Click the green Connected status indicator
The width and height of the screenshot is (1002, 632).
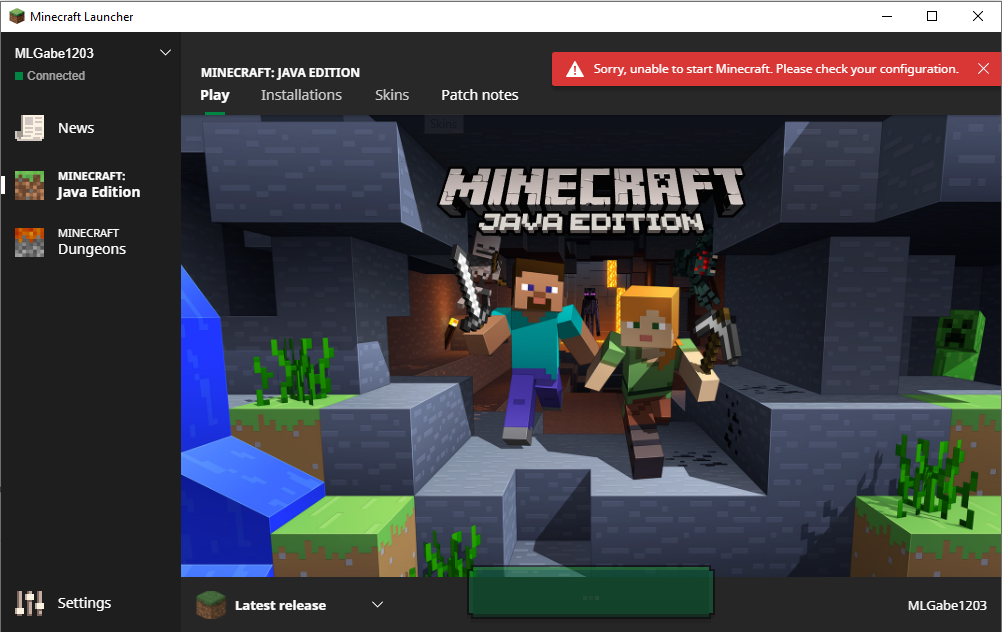coord(19,76)
